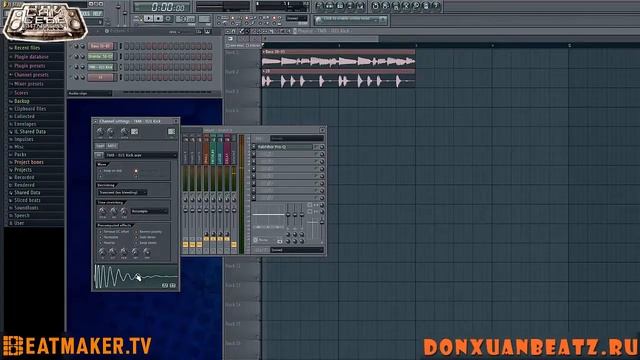This screenshot has height=360, width=640.
Task: Open the Resample time stretching mode dropdown
Action: pyautogui.click(x=149, y=211)
